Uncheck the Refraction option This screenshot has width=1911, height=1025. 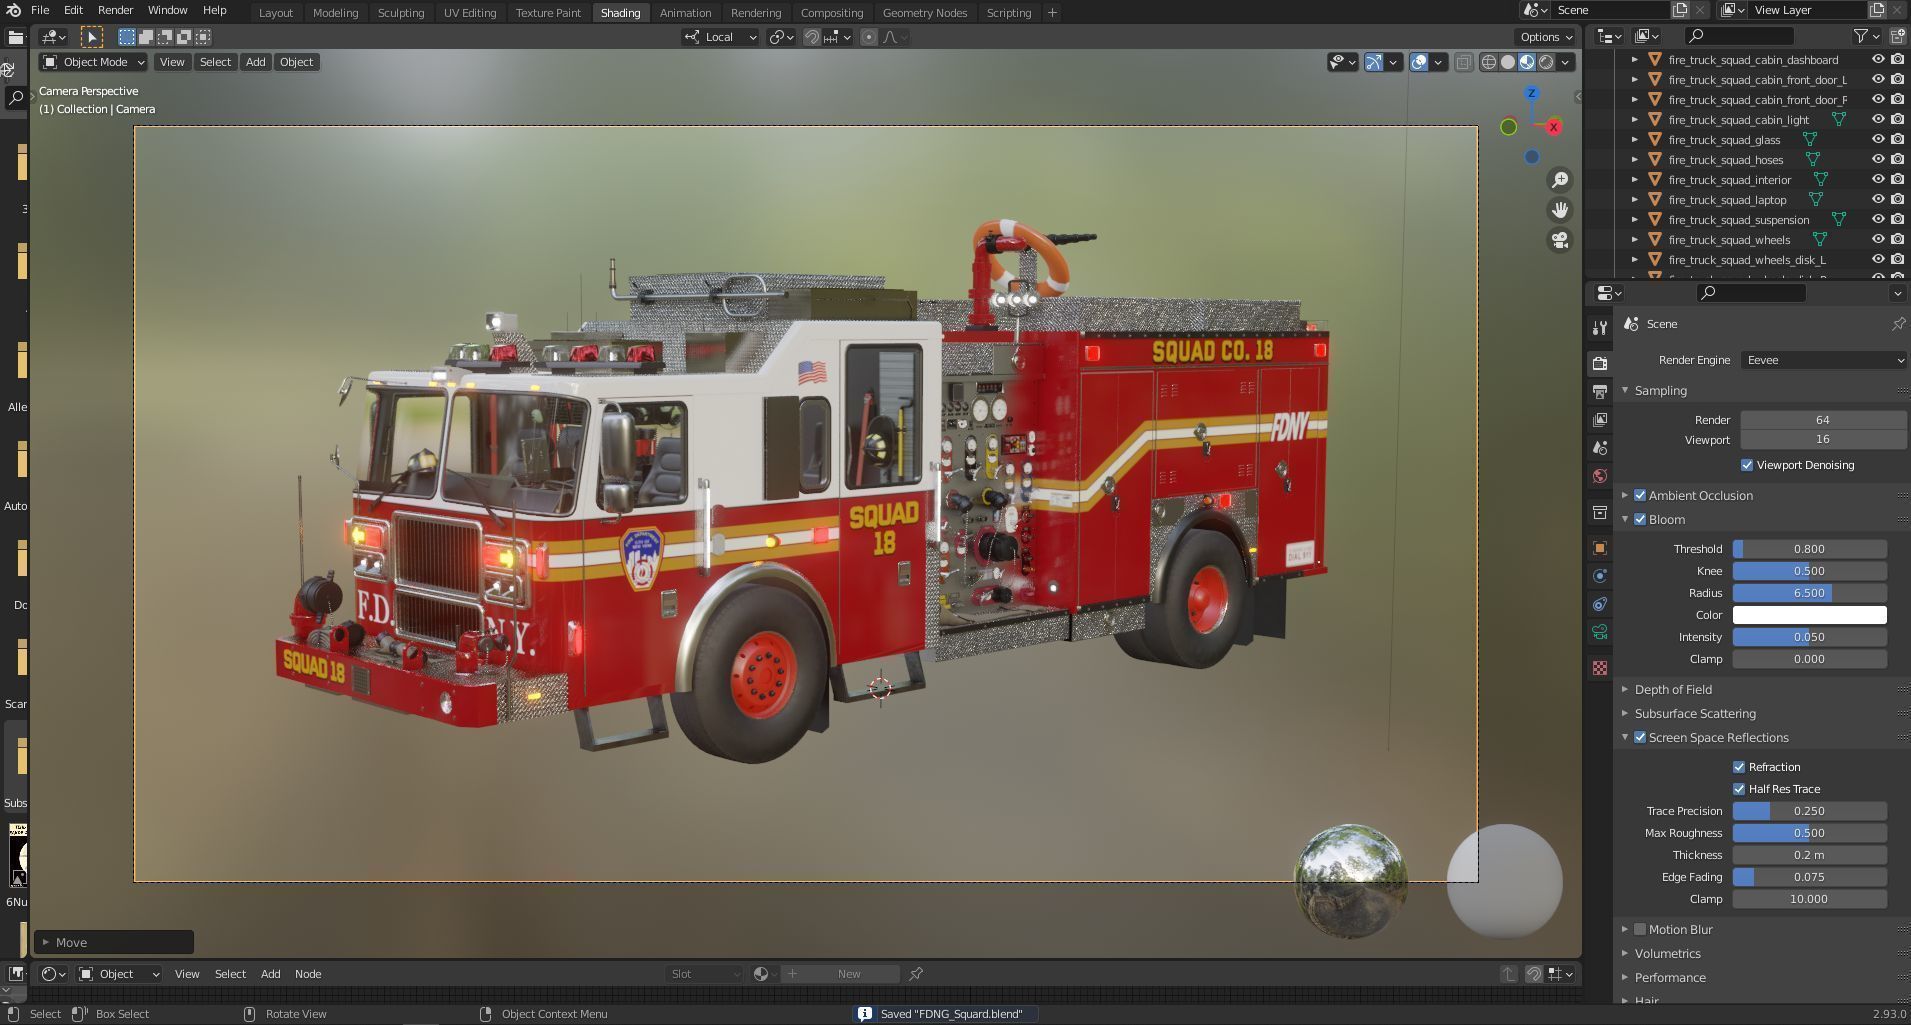[x=1739, y=767]
